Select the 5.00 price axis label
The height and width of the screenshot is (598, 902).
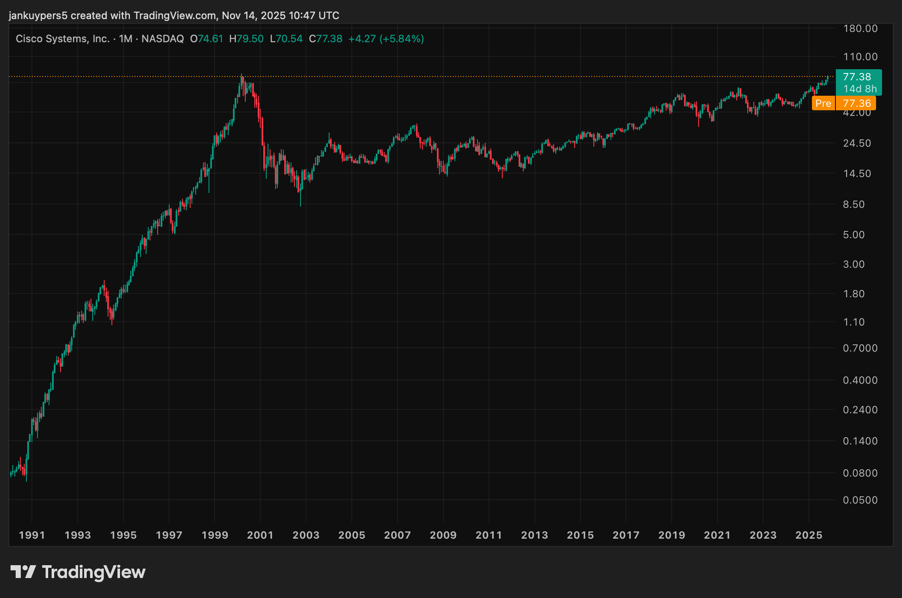854,235
